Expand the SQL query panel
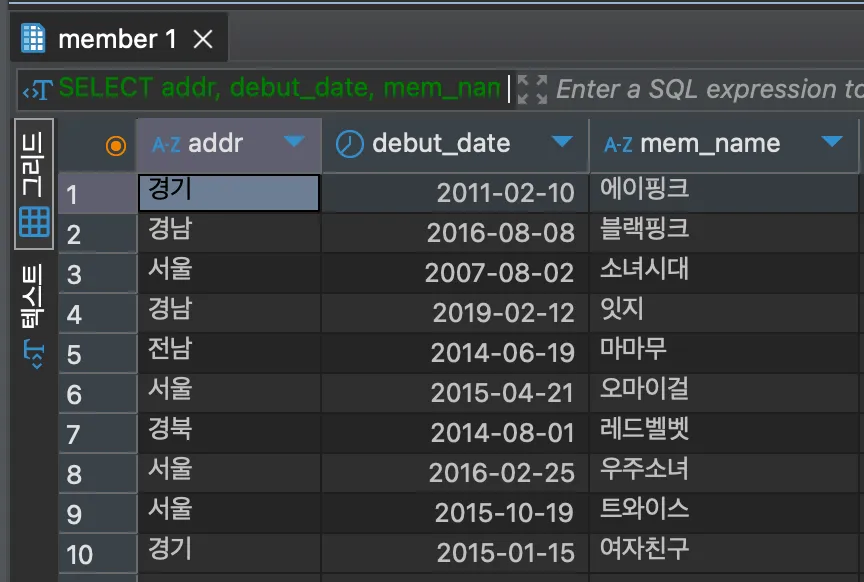This screenshot has height=582, width=864. click(532, 89)
